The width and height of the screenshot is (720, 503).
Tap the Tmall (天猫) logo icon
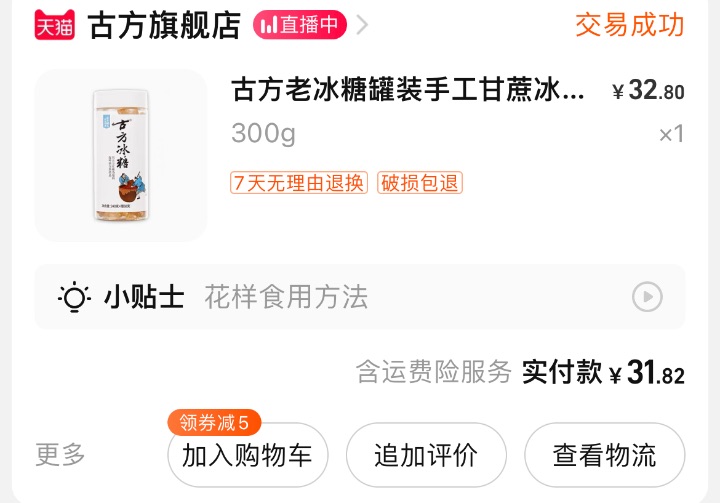pos(55,25)
